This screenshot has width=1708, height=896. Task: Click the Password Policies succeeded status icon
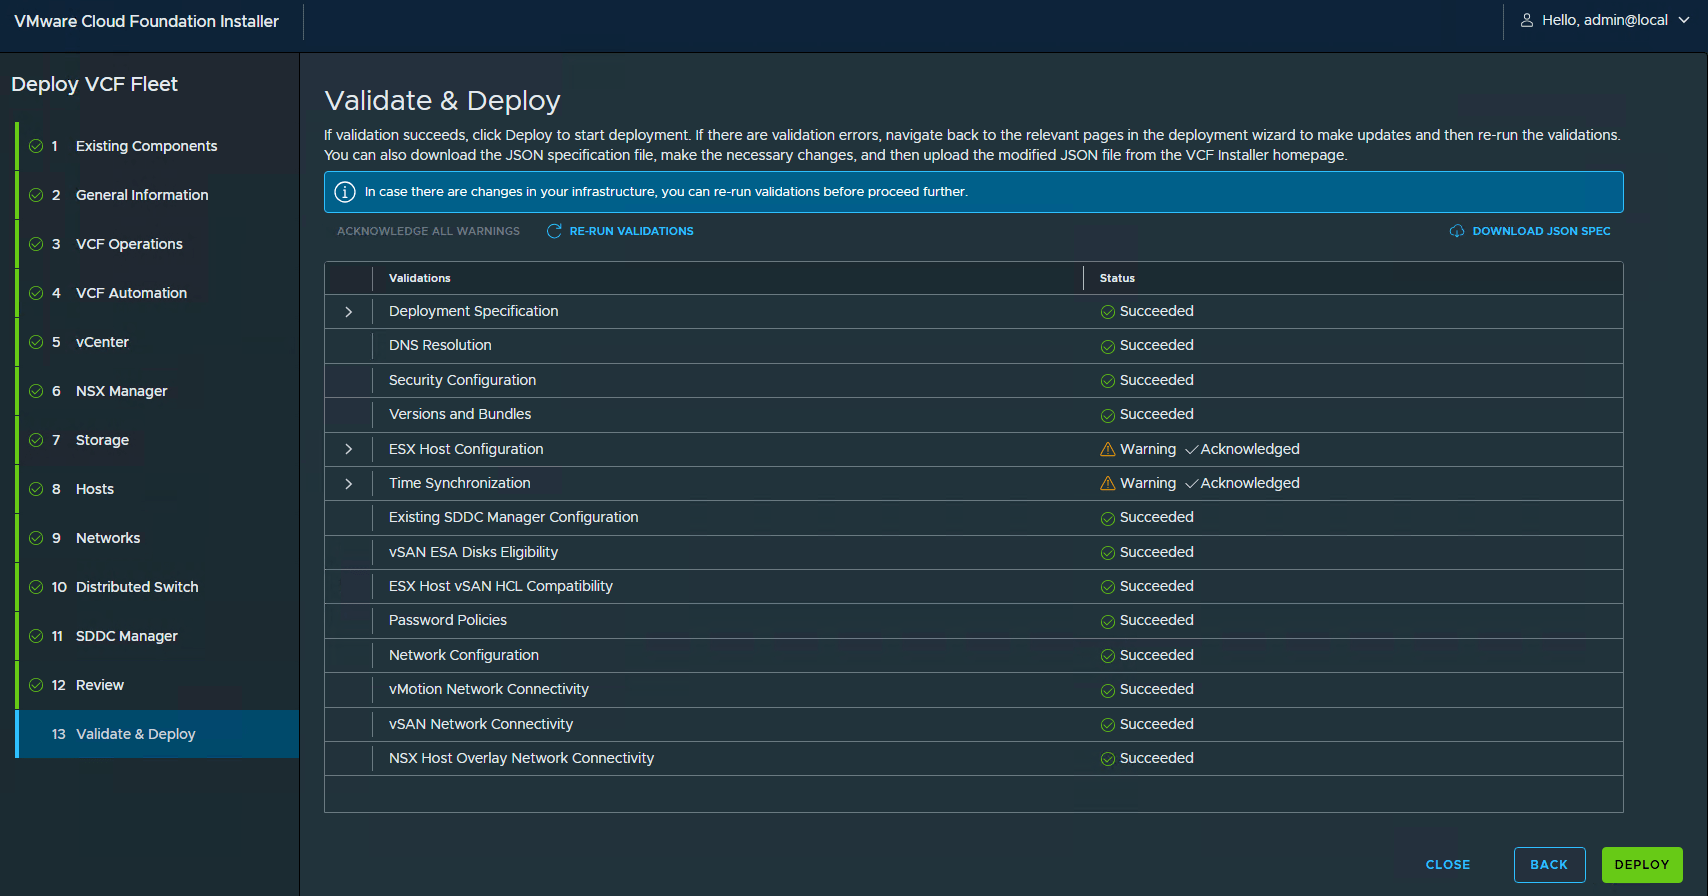point(1108,621)
